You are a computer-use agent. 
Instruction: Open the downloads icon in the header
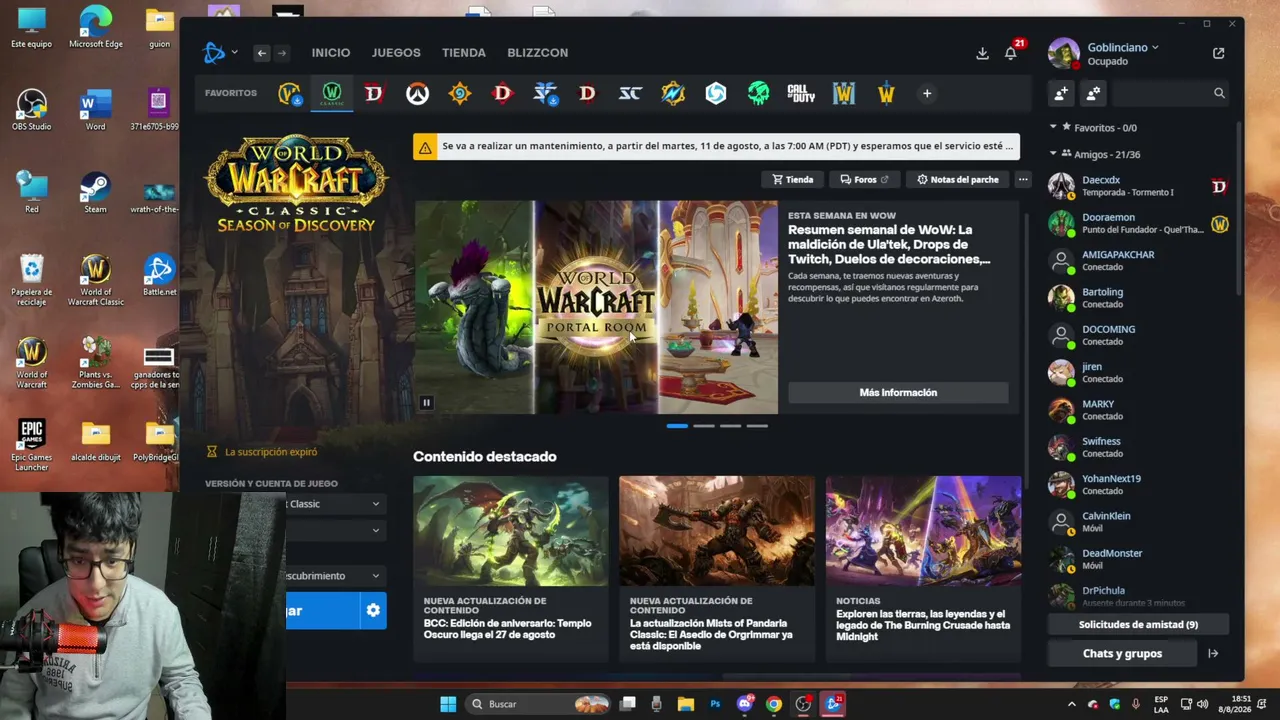click(982, 53)
